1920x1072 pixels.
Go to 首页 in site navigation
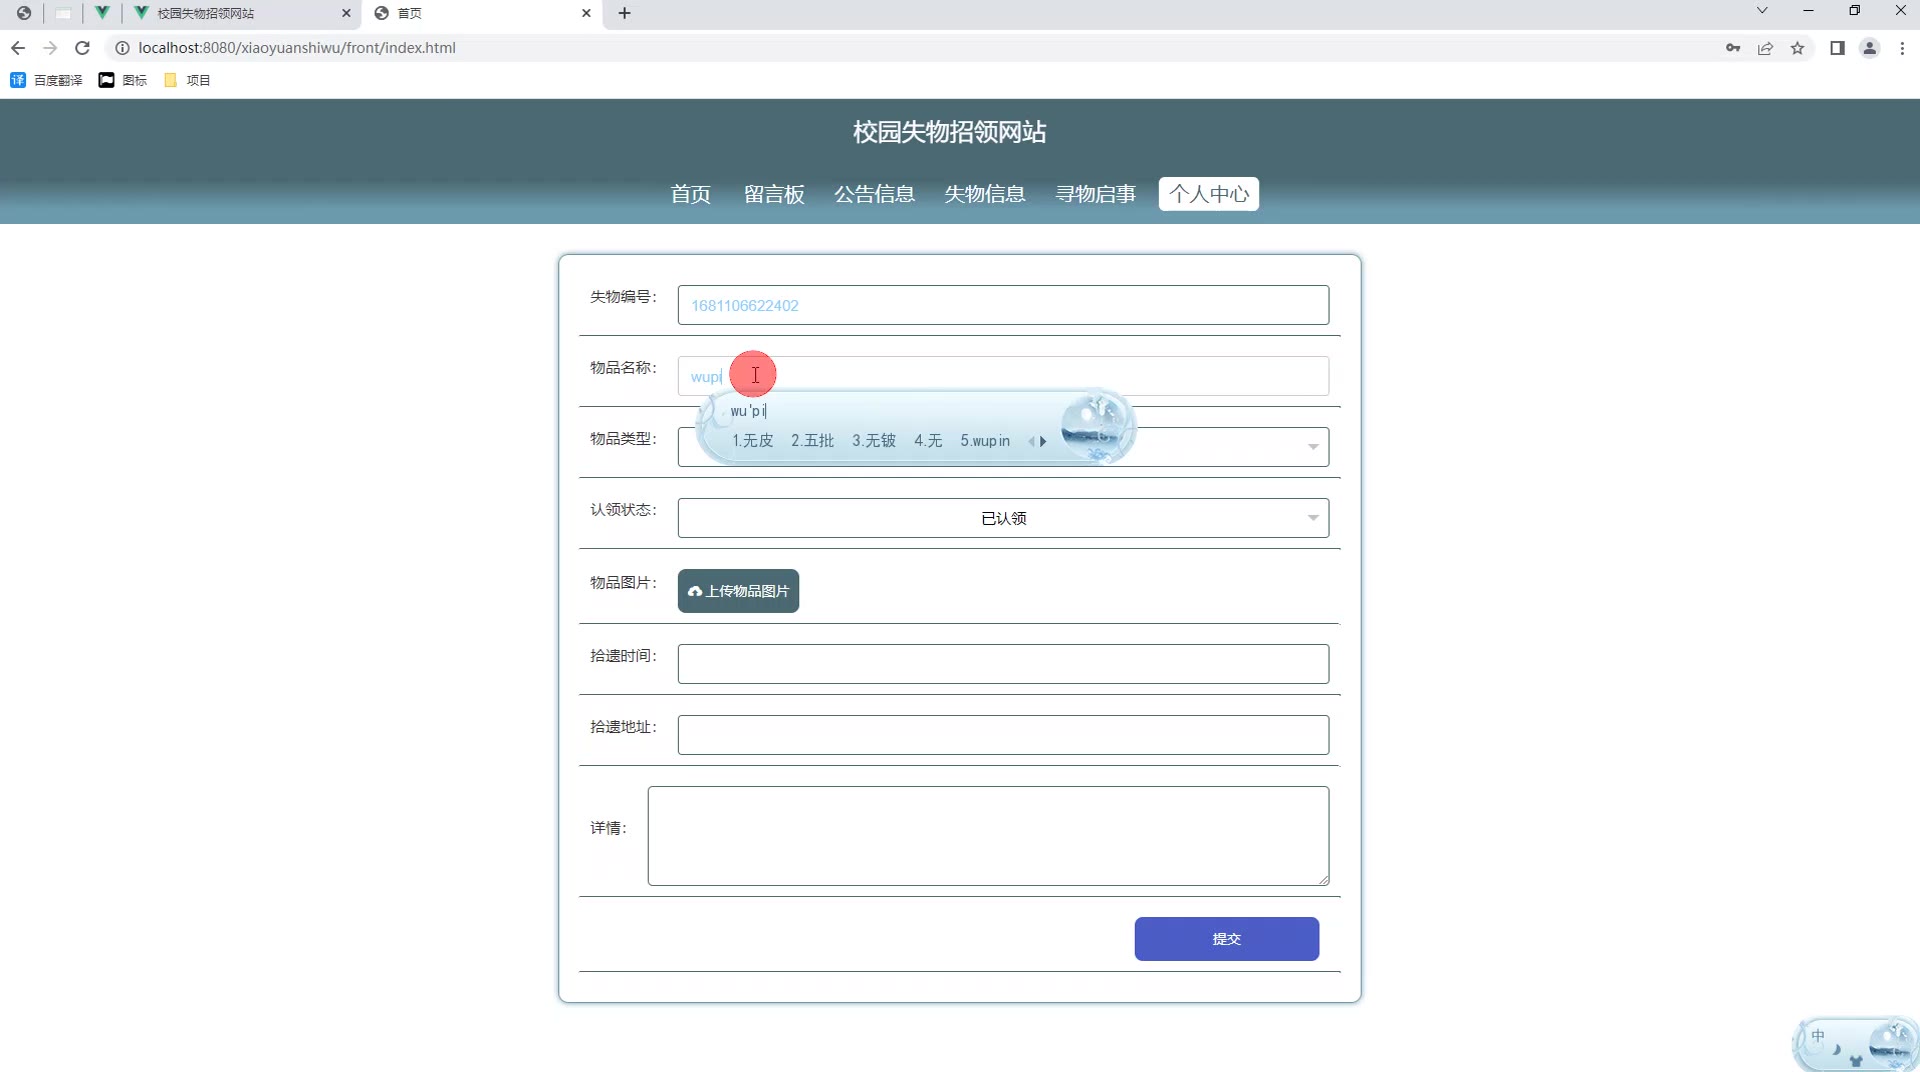690,194
